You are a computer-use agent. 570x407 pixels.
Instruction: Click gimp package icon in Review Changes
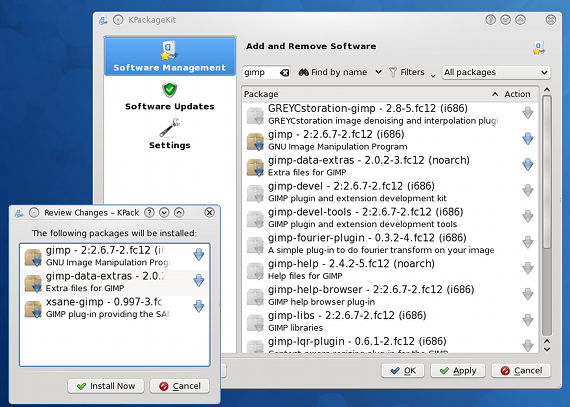click(x=33, y=257)
